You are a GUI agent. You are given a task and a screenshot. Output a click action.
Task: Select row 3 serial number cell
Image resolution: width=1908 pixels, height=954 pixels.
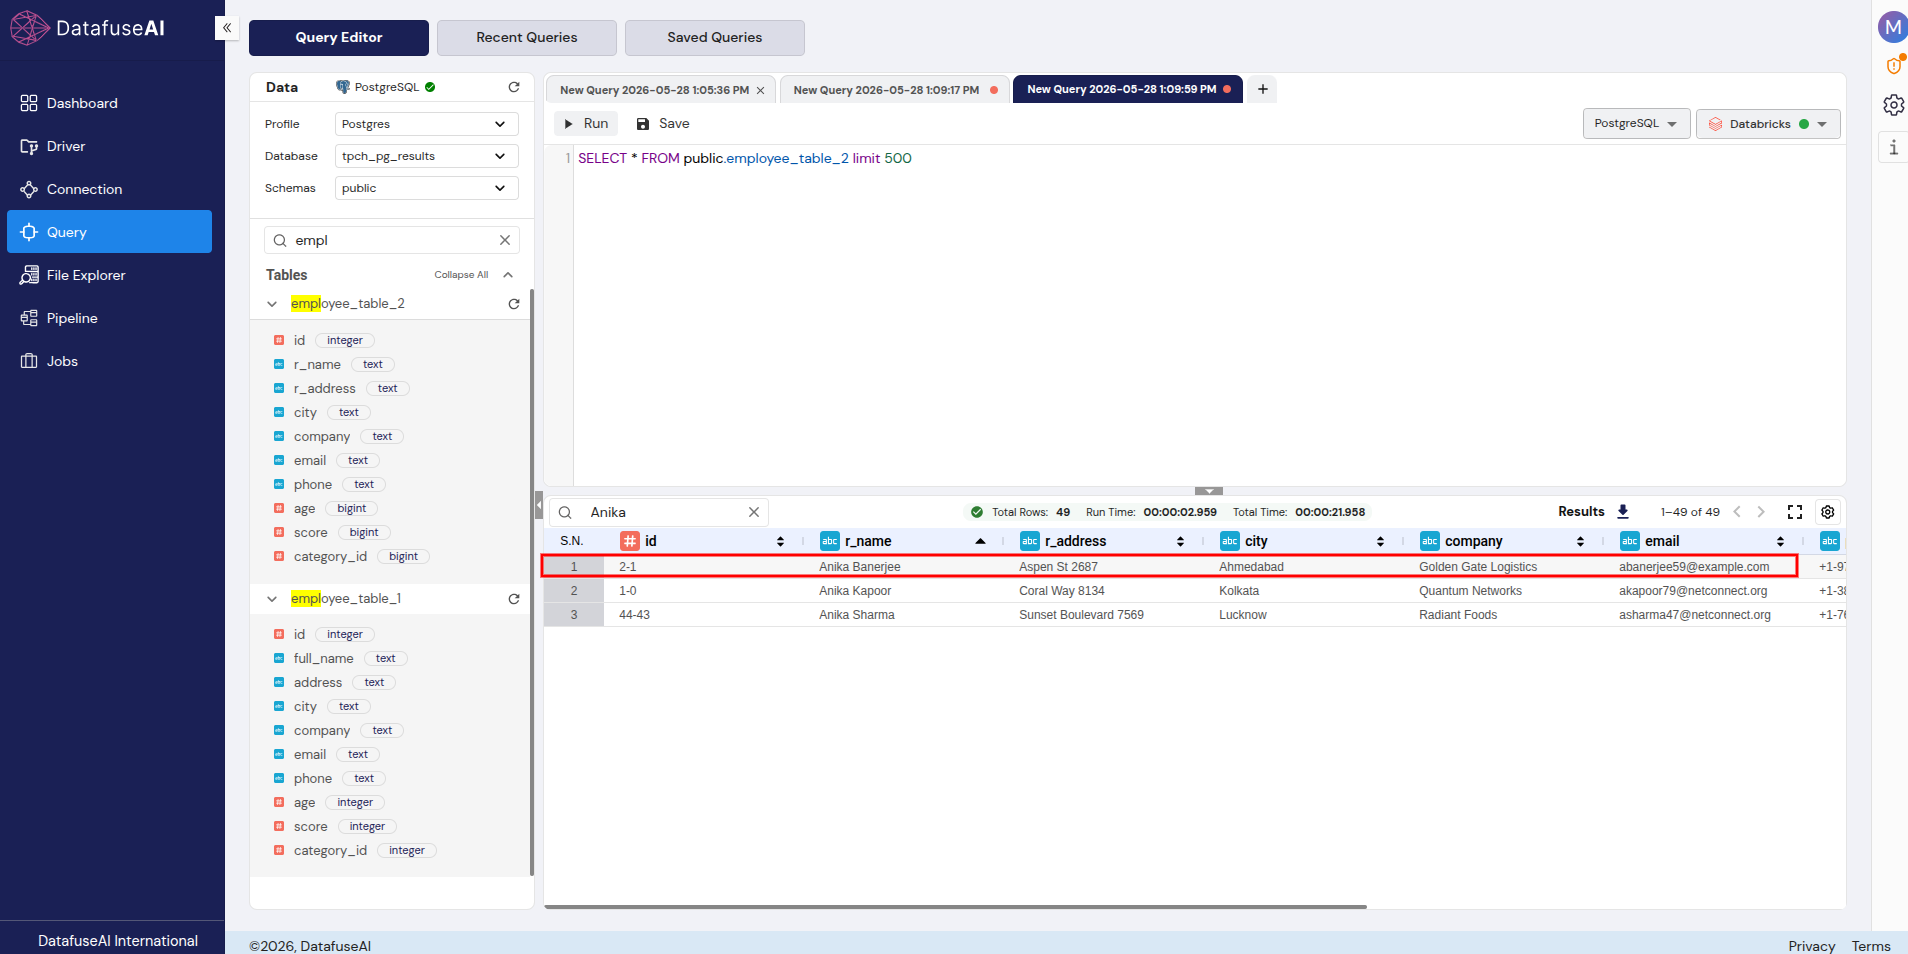coord(574,615)
